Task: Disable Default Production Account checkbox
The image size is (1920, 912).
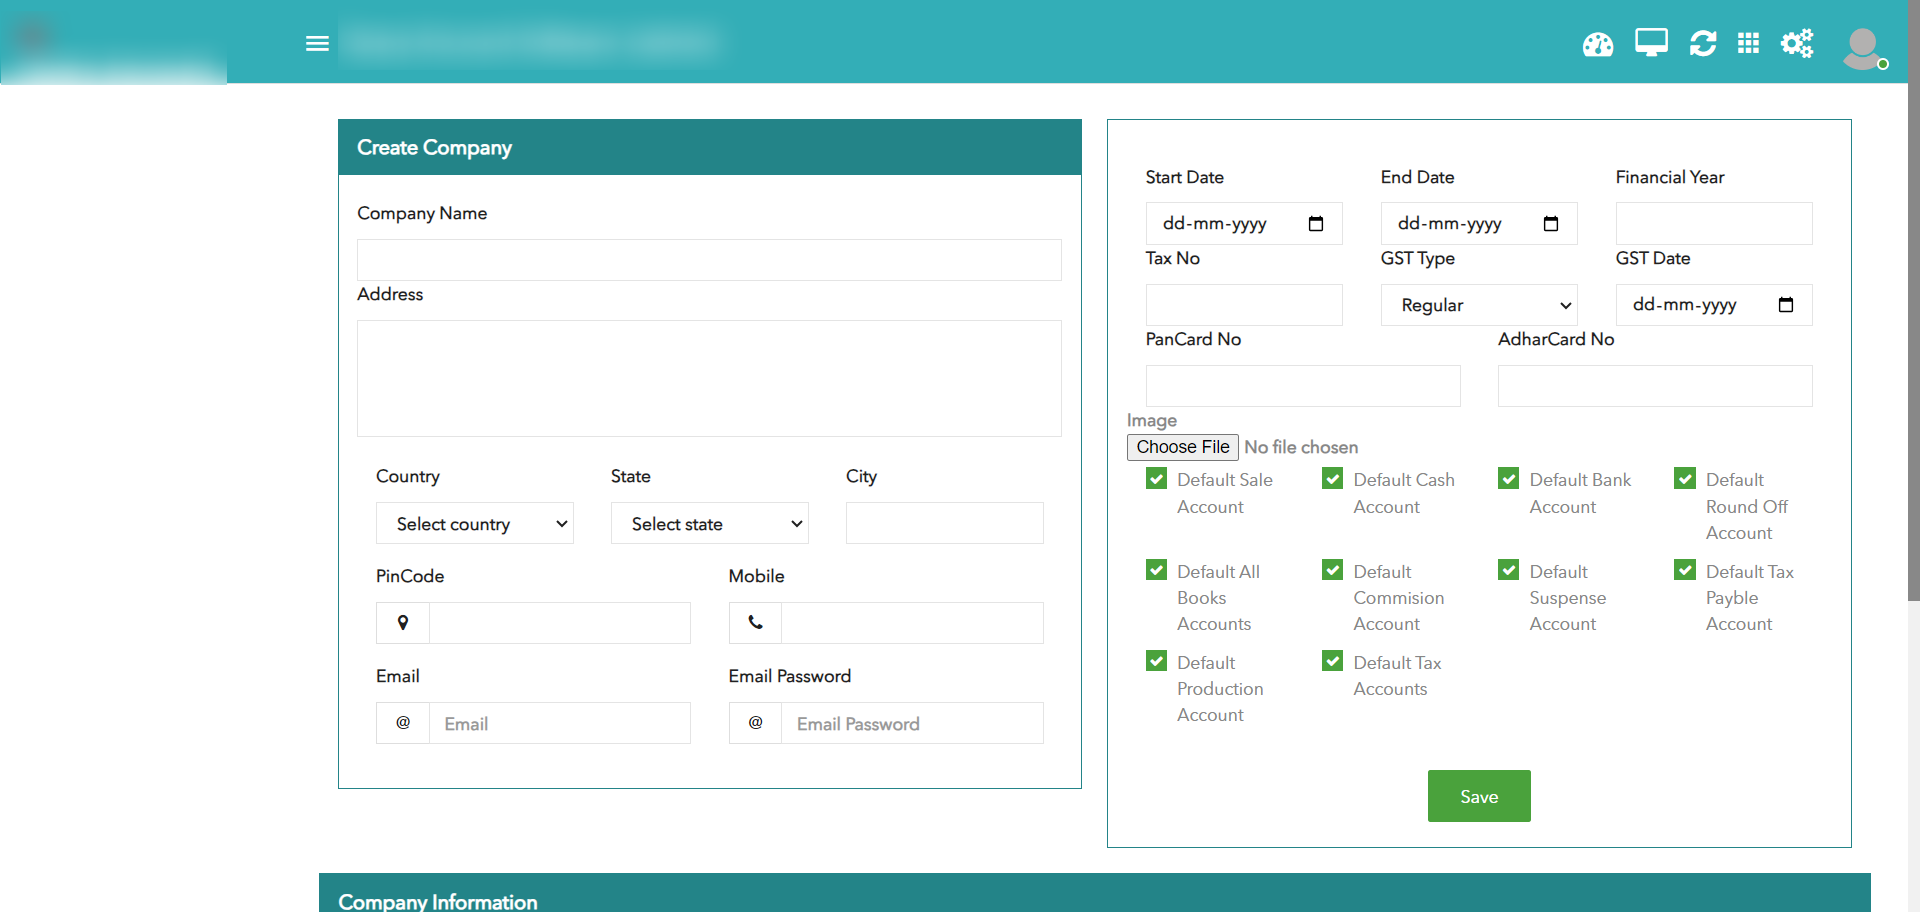Action: [x=1156, y=662]
